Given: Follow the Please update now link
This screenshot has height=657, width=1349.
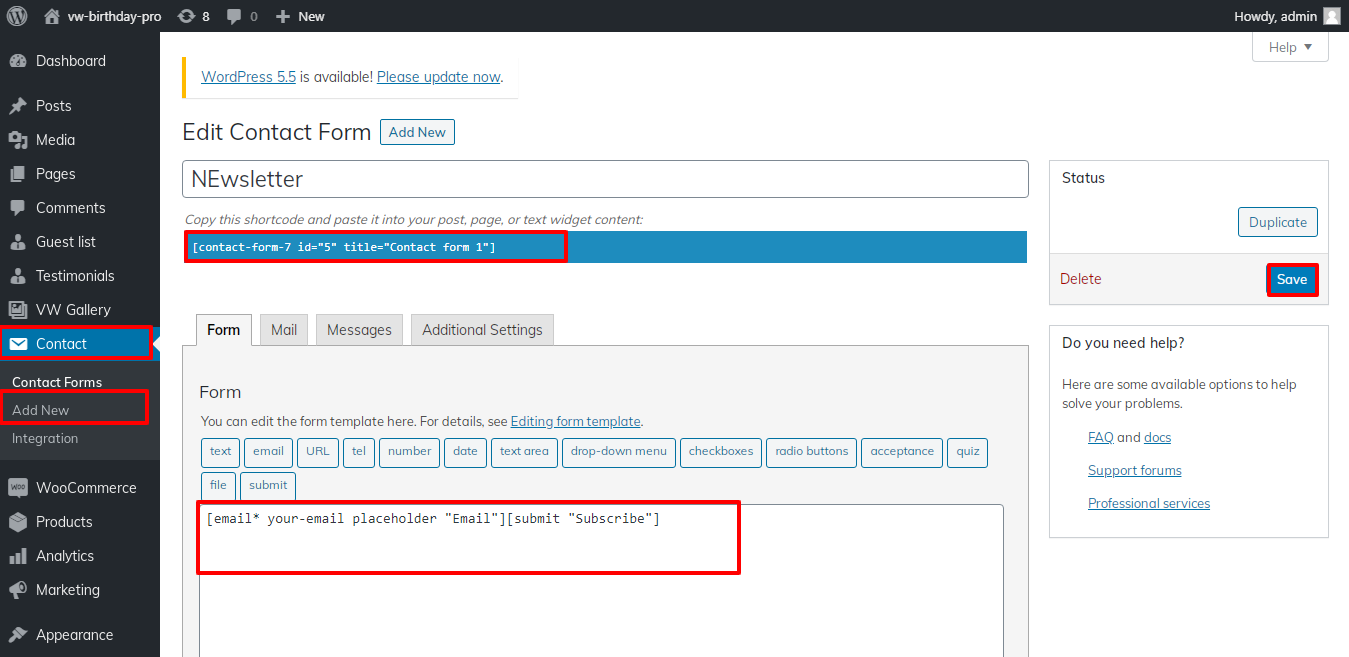Looking at the screenshot, I should point(438,77).
